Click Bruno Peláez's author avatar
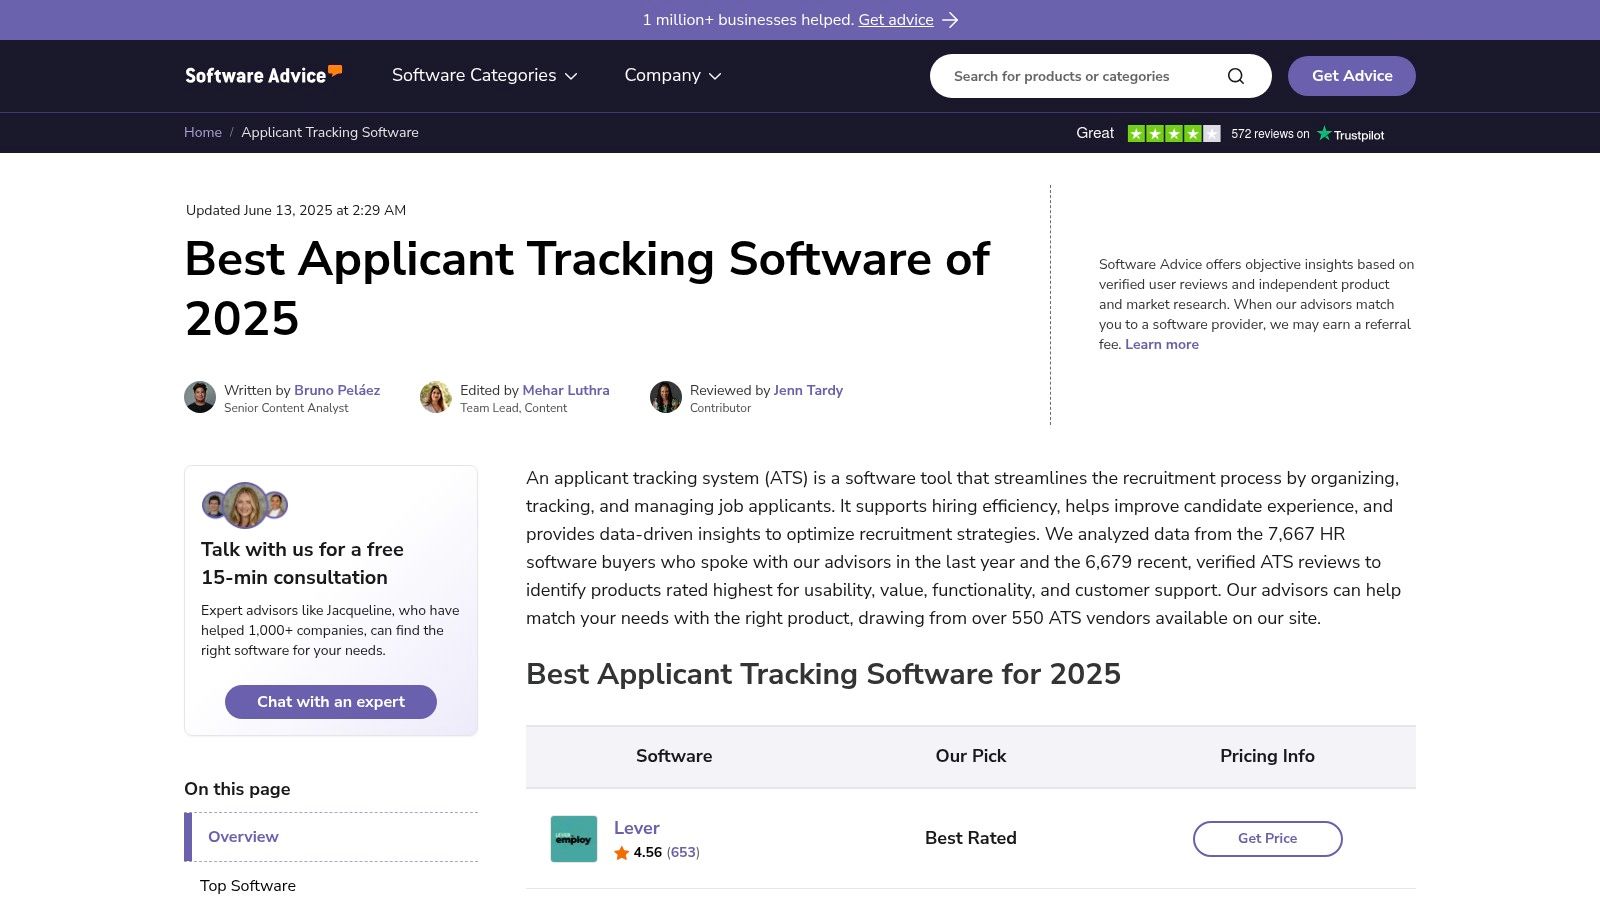The image size is (1600, 900). click(x=200, y=397)
